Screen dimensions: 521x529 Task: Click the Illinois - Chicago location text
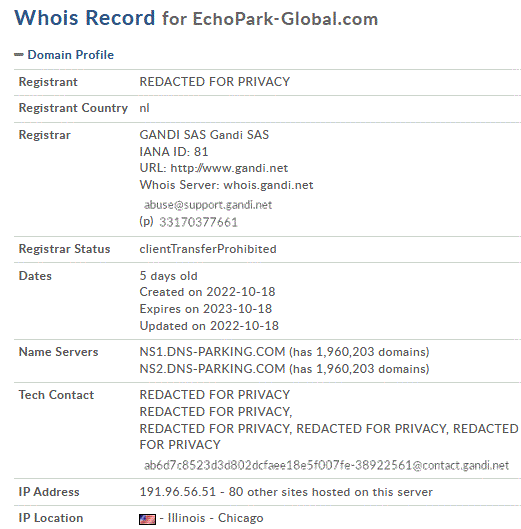215,518
